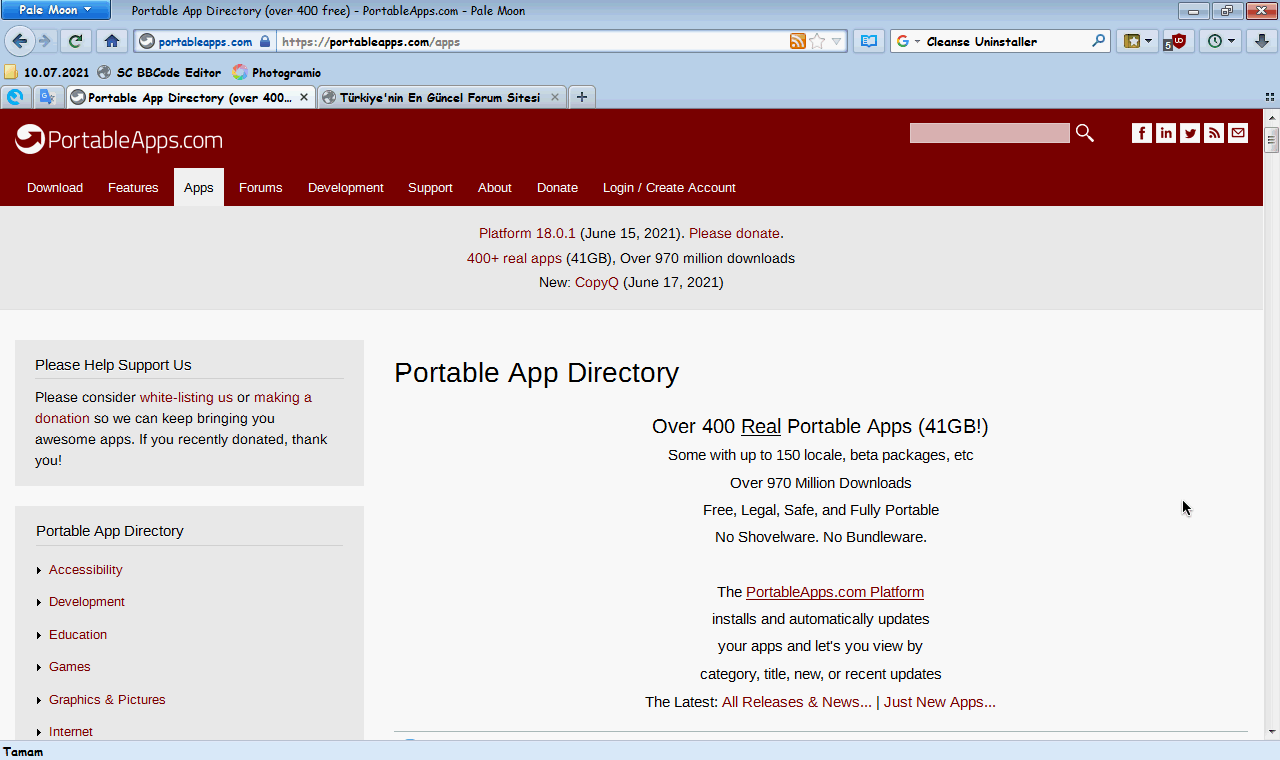The height and width of the screenshot is (760, 1280).
Task: Expand the Accessibility category arrow
Action: (x=39, y=570)
